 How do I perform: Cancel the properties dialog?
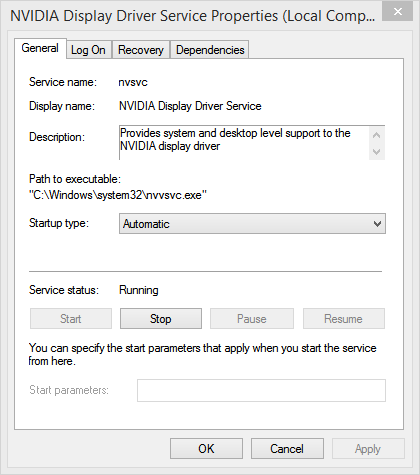coord(287,449)
